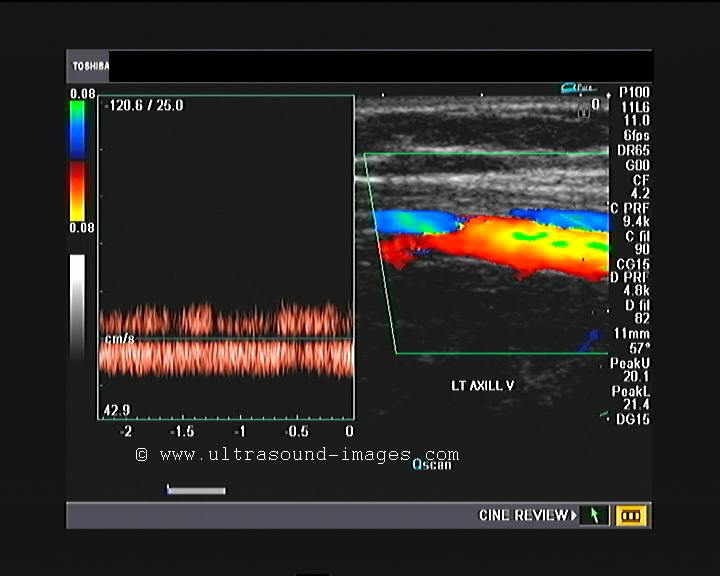Click the LT AXILL V annotation label
The width and height of the screenshot is (720, 576).
pyautogui.click(x=482, y=385)
